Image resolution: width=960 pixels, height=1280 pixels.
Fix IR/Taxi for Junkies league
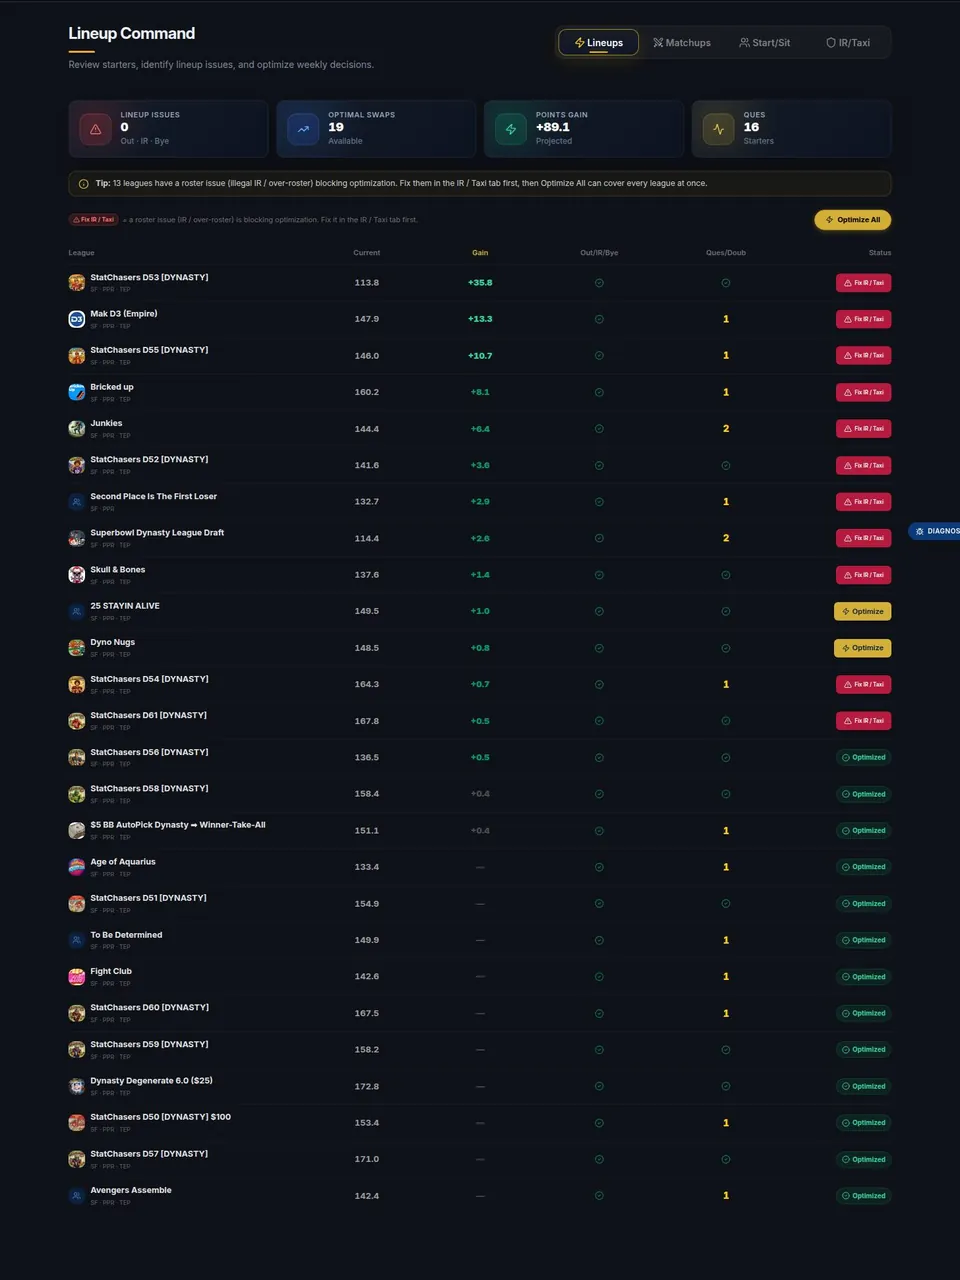(863, 429)
